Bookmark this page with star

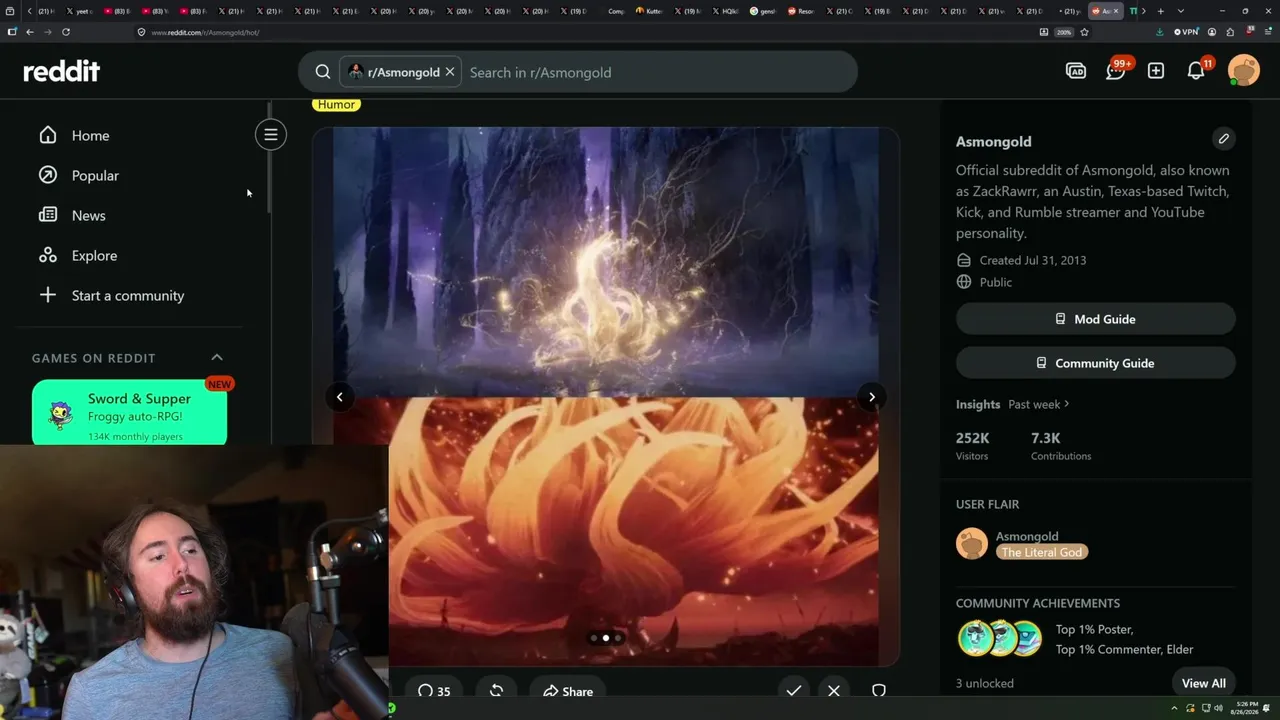coord(1084,32)
